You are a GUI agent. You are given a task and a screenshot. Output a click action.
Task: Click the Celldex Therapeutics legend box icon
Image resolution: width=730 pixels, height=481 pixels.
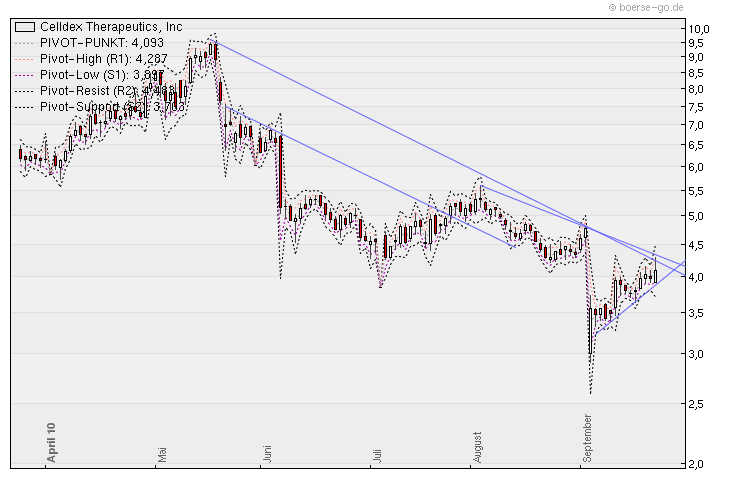pos(26,27)
